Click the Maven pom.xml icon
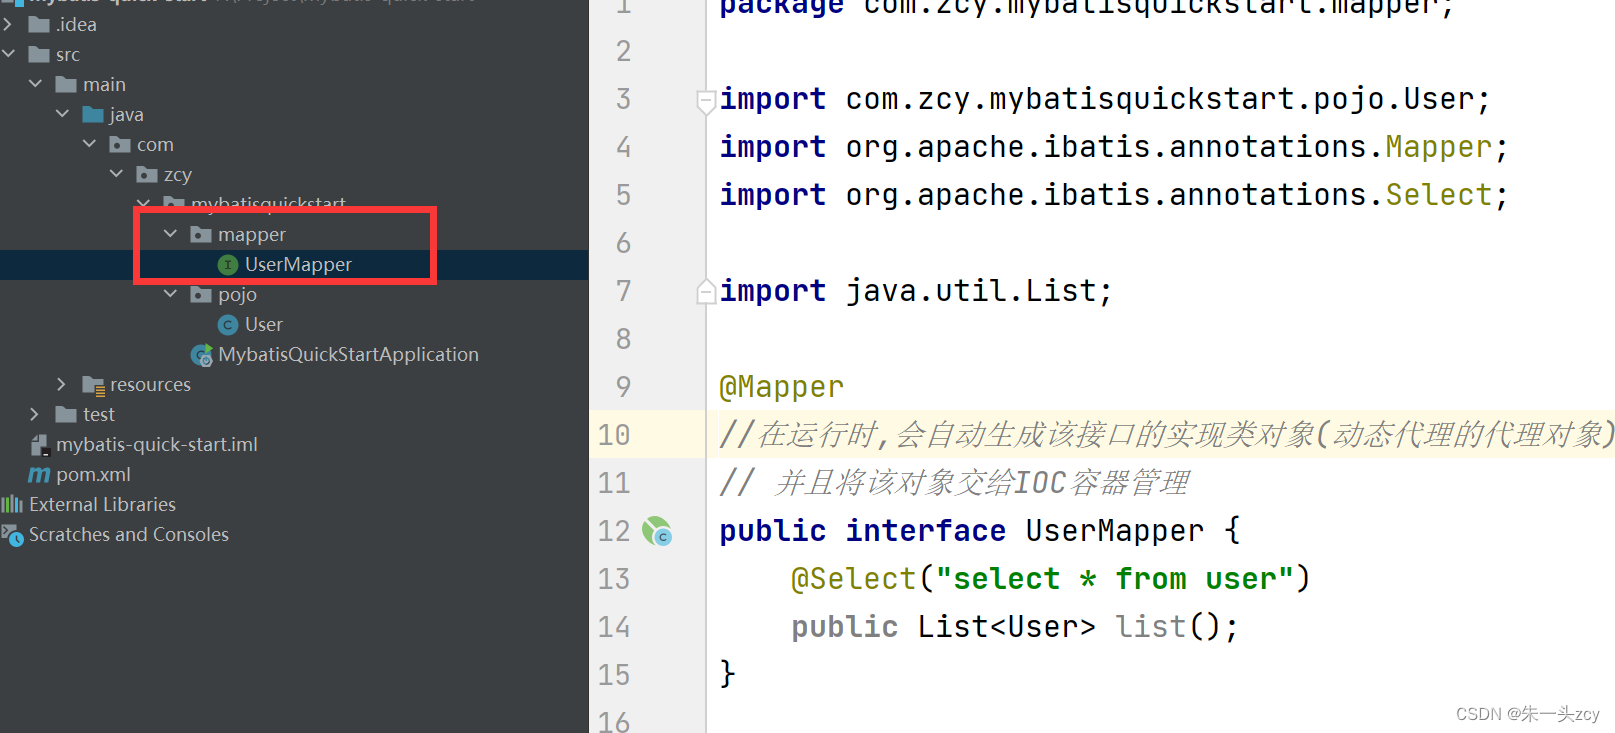This screenshot has height=733, width=1615. tap(39, 475)
